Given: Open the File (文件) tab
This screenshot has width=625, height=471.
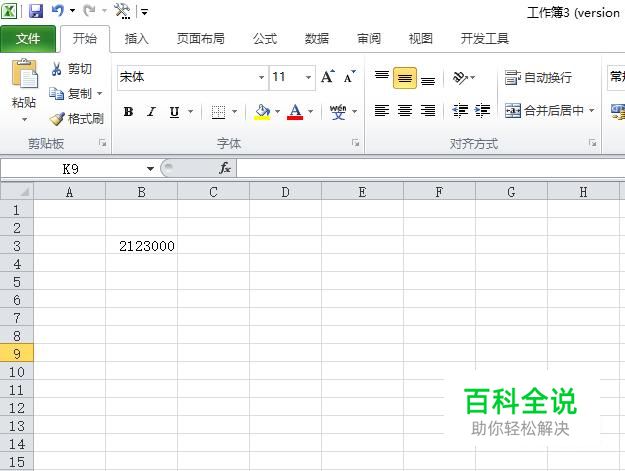Looking at the screenshot, I should [x=28, y=39].
